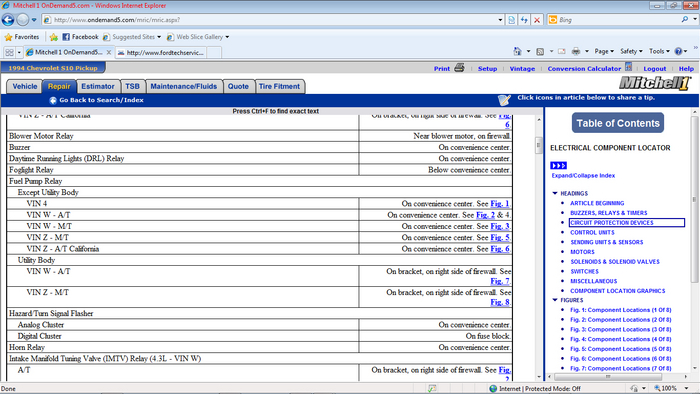Open Fig. 4: Component Locations link
Image resolution: width=700 pixels, height=394 pixels.
pos(621,339)
